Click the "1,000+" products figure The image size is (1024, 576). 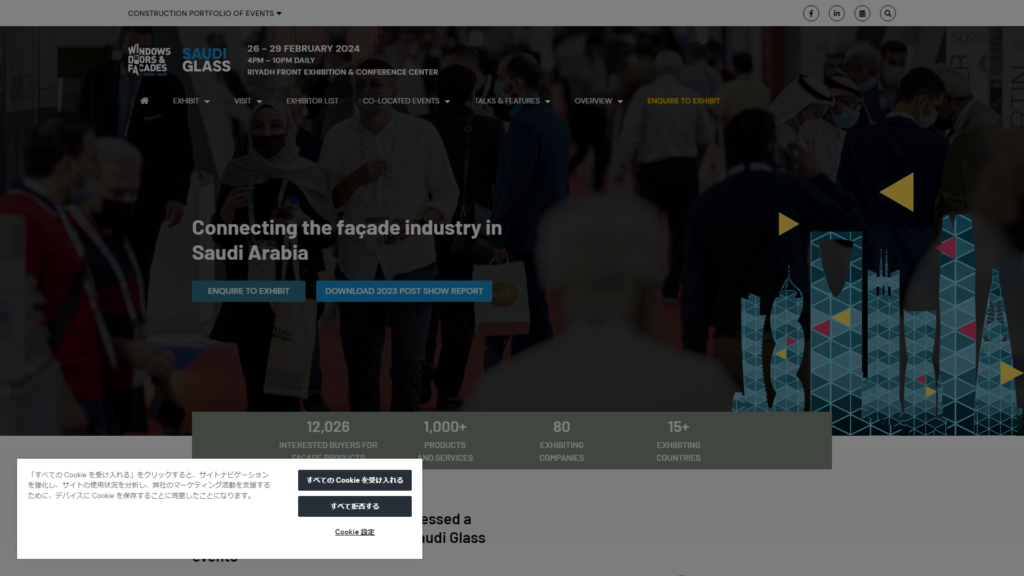[x=445, y=427]
